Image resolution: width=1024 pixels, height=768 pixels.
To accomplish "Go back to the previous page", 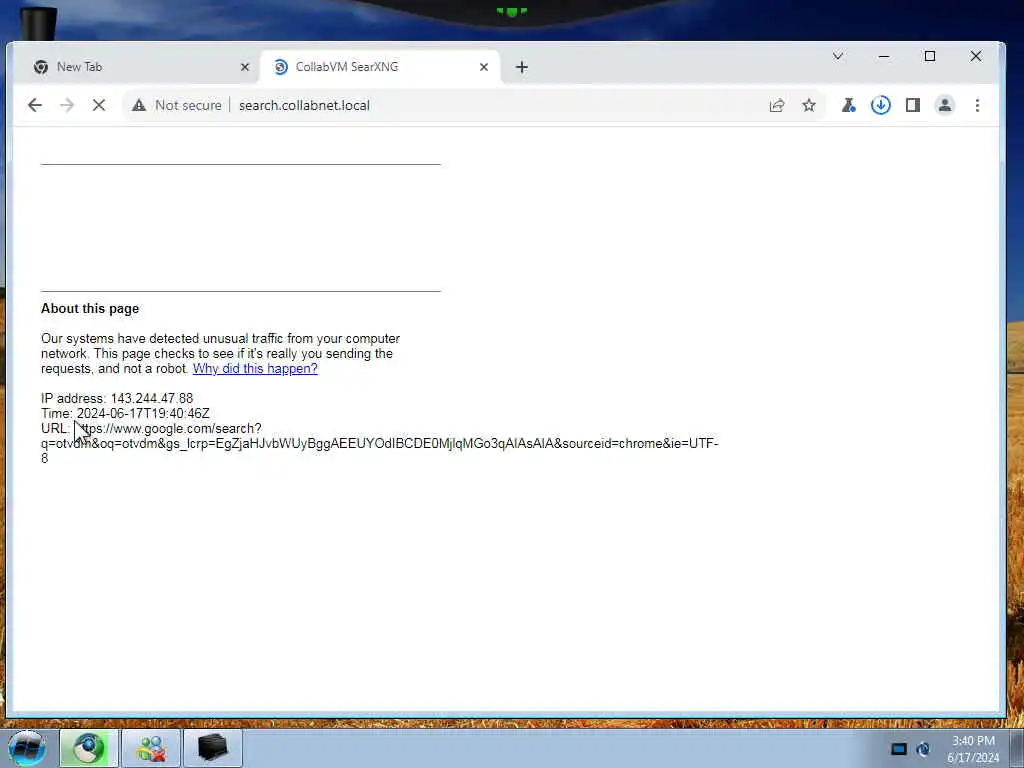I will (35, 105).
